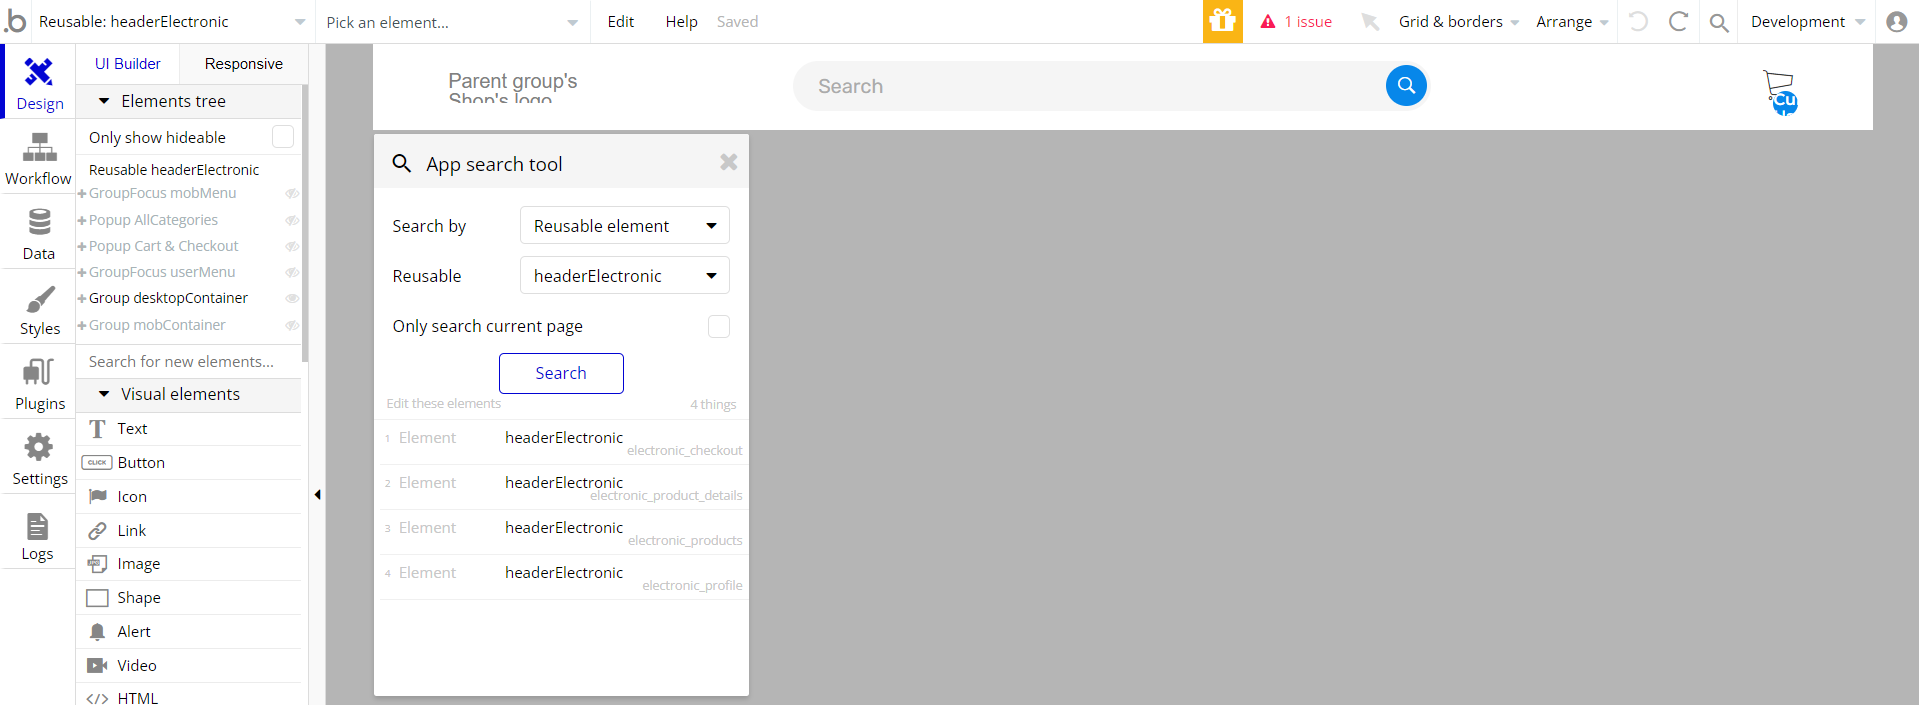Open result headerElectronic in electronic_profile
This screenshot has width=1919, height=705.
click(x=564, y=577)
